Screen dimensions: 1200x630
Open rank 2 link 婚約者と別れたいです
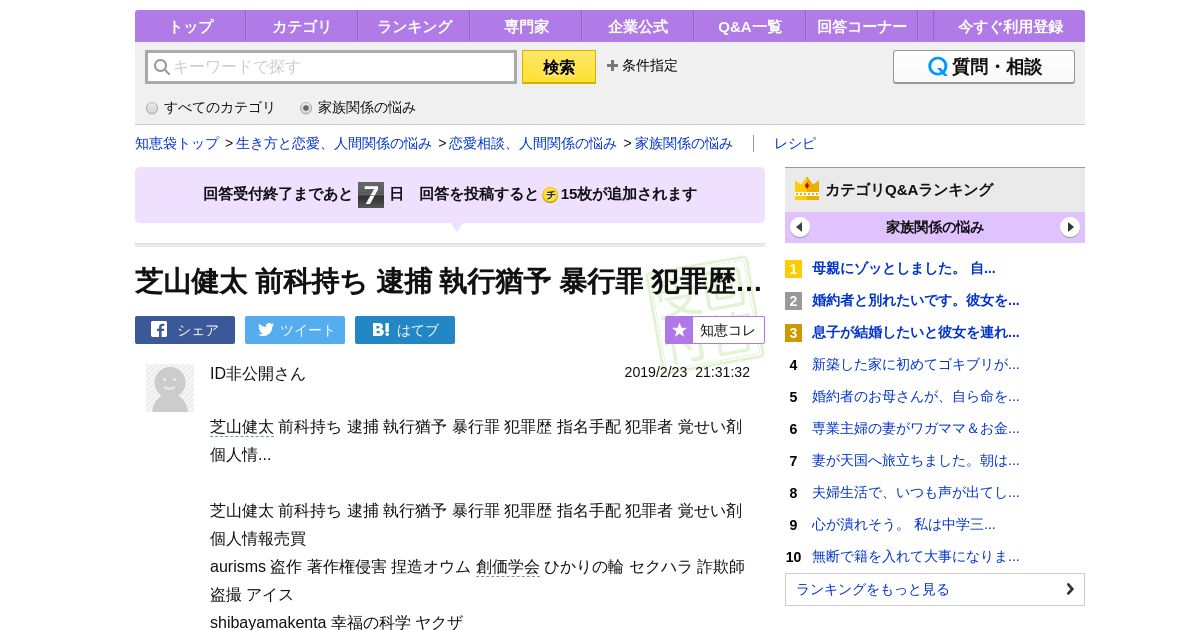[x=916, y=300]
